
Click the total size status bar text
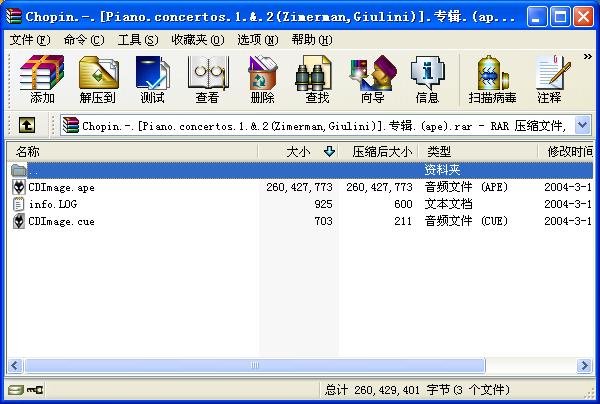(417, 390)
